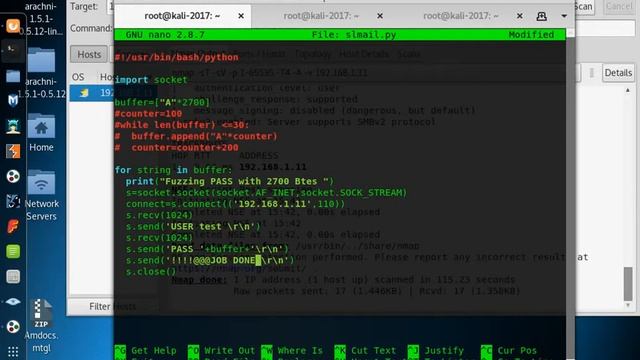Click the scroll-up arrow in Zenmap output
This screenshot has width=640, height=360.
tap(628, 90)
